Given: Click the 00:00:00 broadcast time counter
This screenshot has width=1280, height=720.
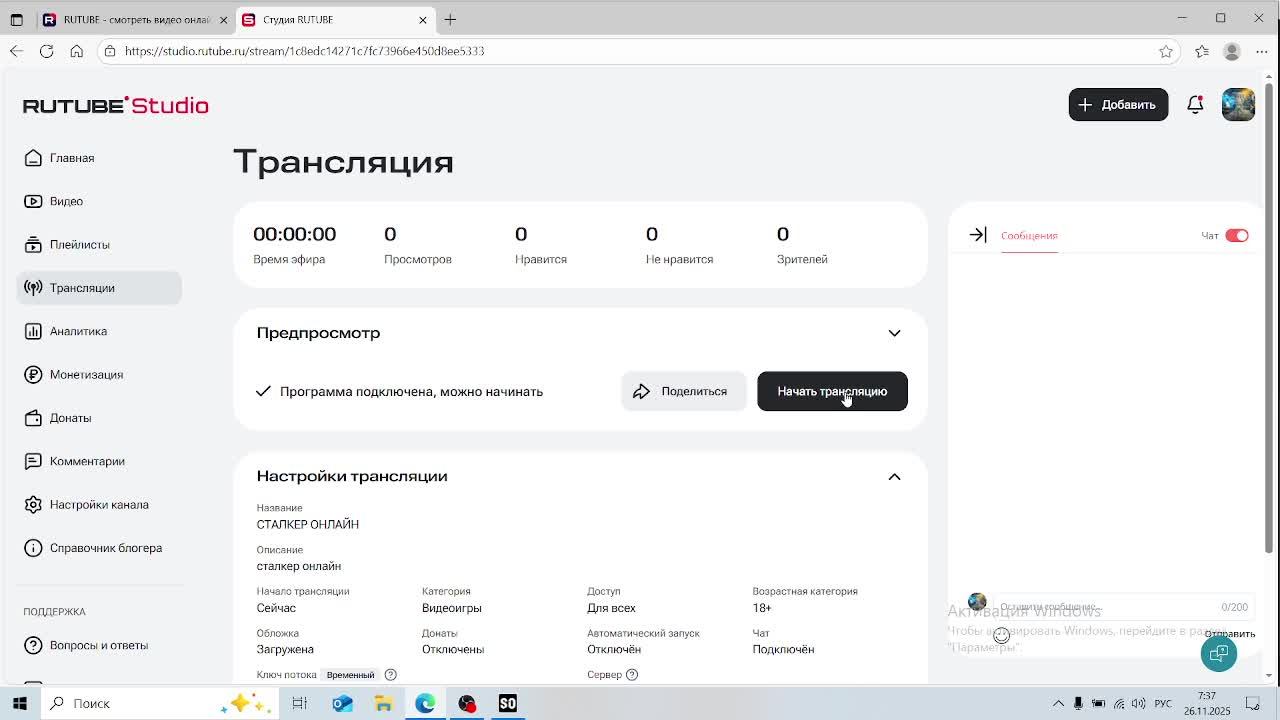Looking at the screenshot, I should (x=294, y=234).
